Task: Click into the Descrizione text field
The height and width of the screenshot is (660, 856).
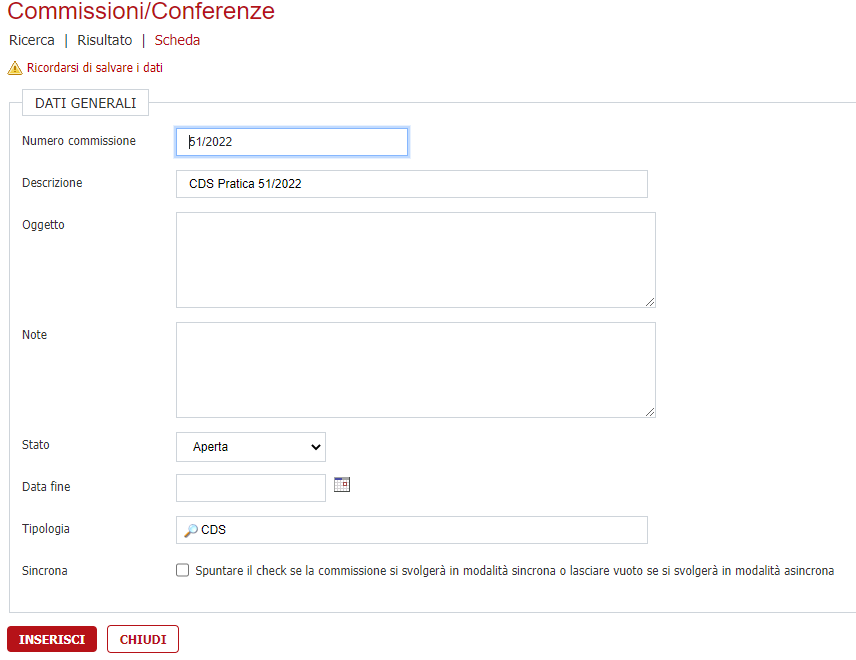Action: [412, 184]
